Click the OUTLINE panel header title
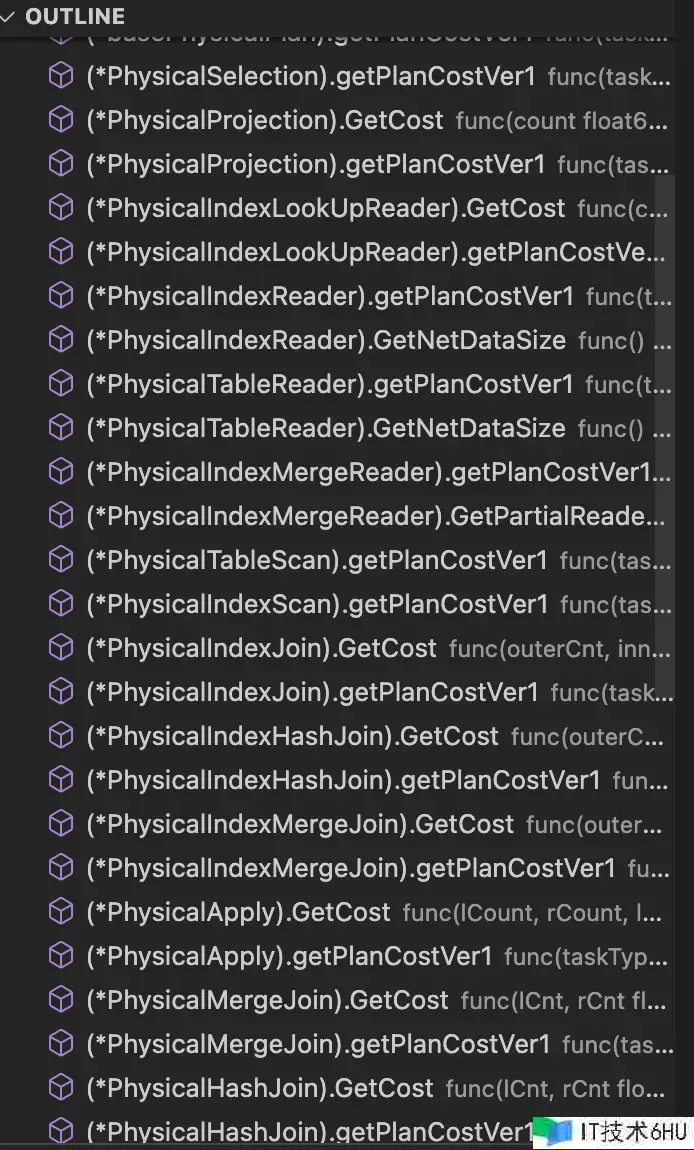Screen dimensions: 694x1150 coord(75,16)
